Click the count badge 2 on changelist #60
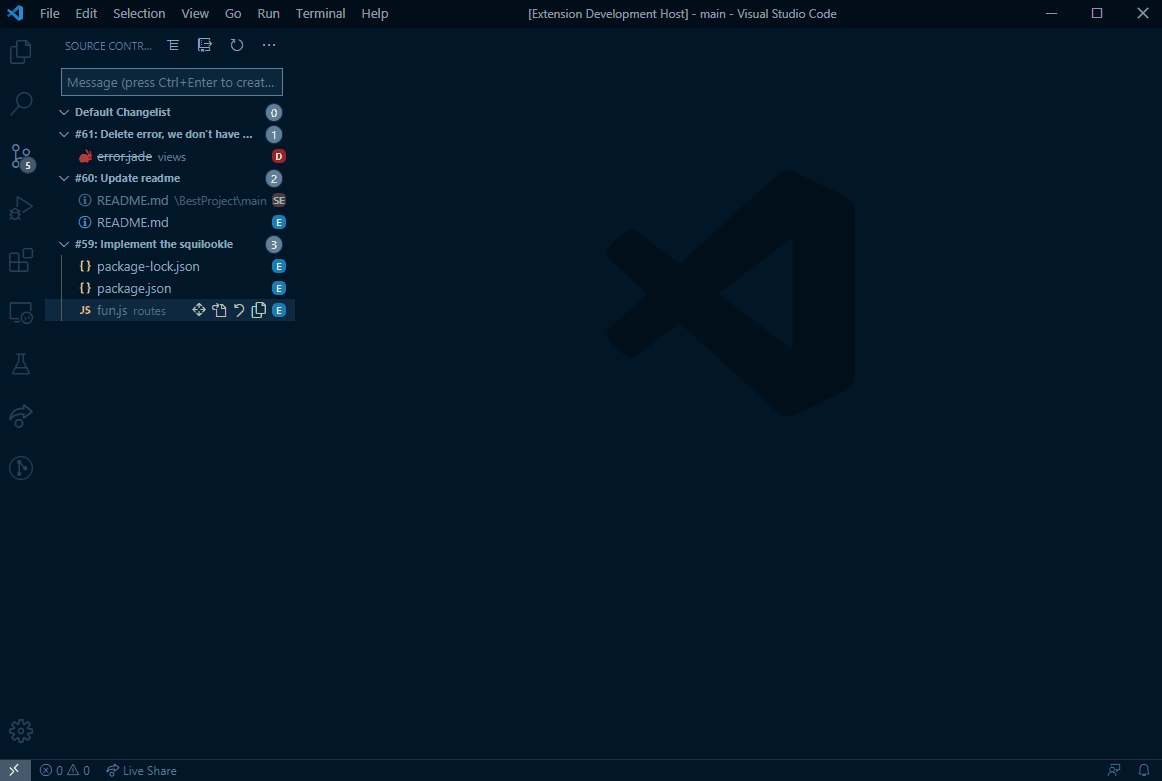 (x=273, y=179)
